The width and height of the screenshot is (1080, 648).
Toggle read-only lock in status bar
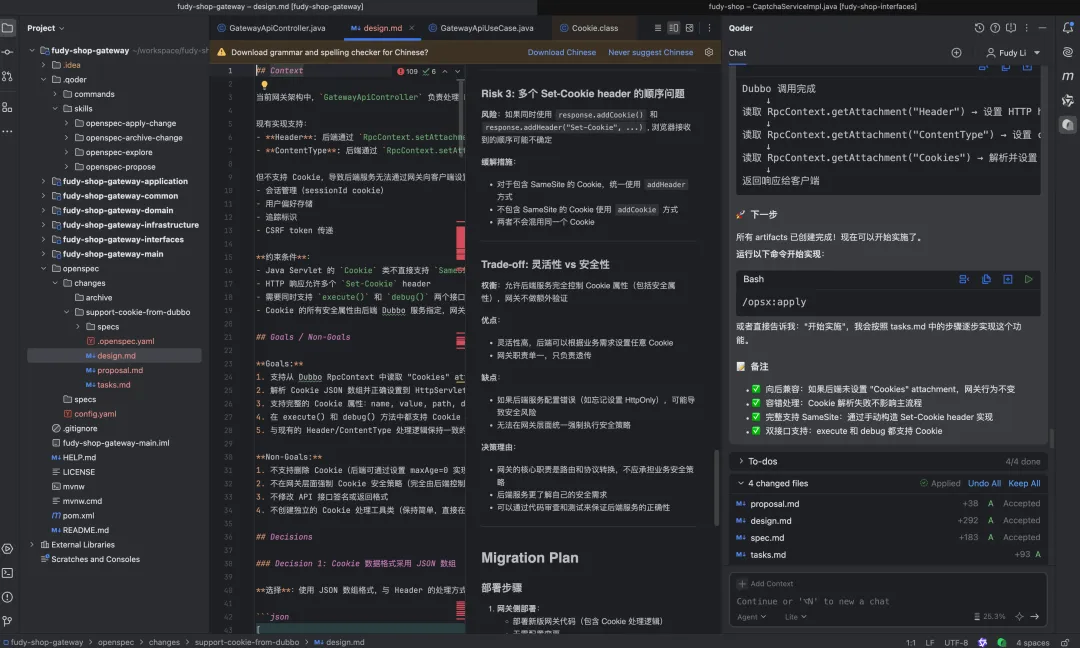1065,642
